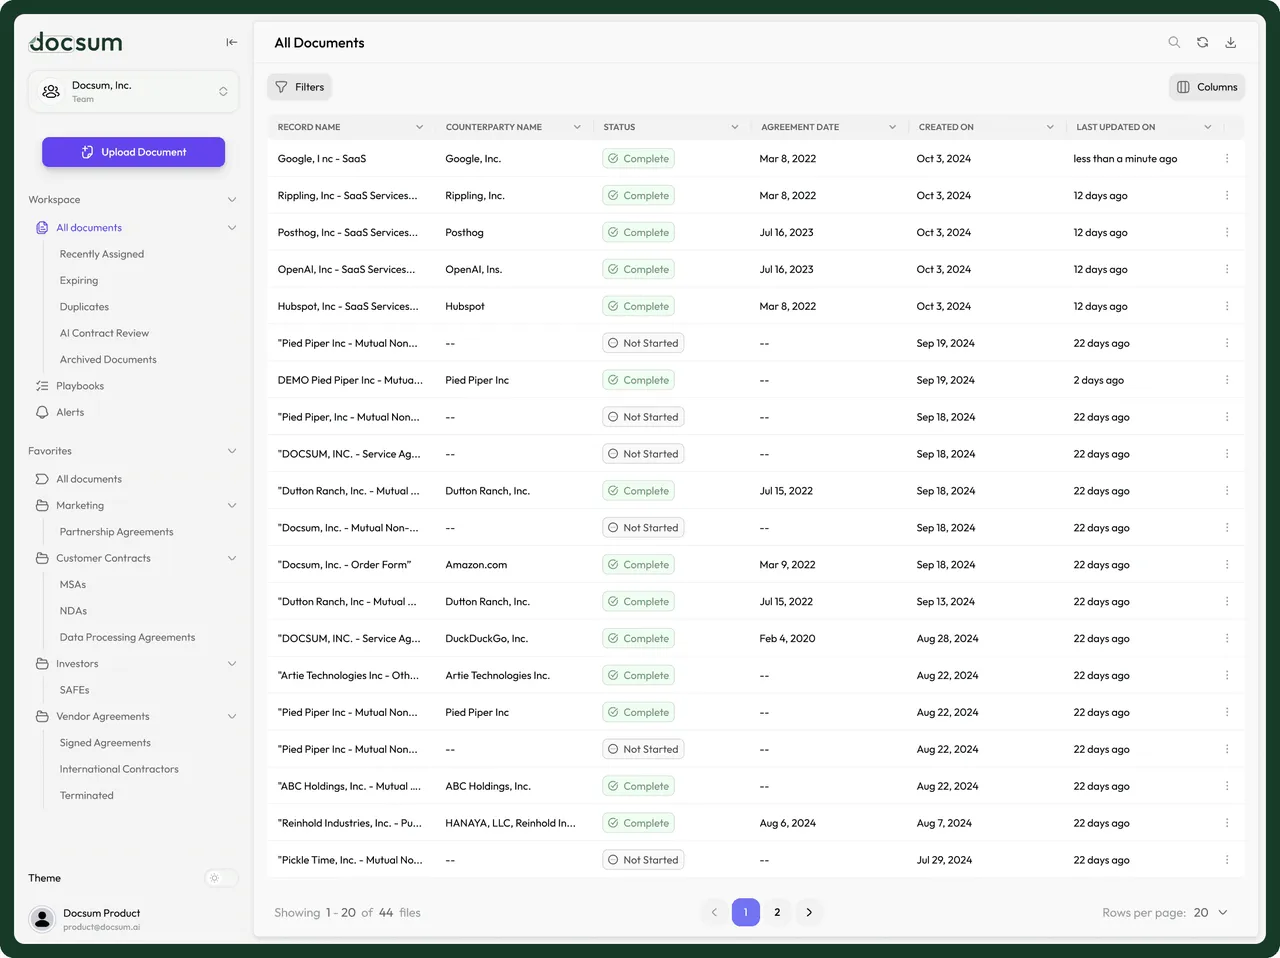Image resolution: width=1280 pixels, height=958 pixels.
Task: Open Status column header dropdown
Action: point(735,127)
